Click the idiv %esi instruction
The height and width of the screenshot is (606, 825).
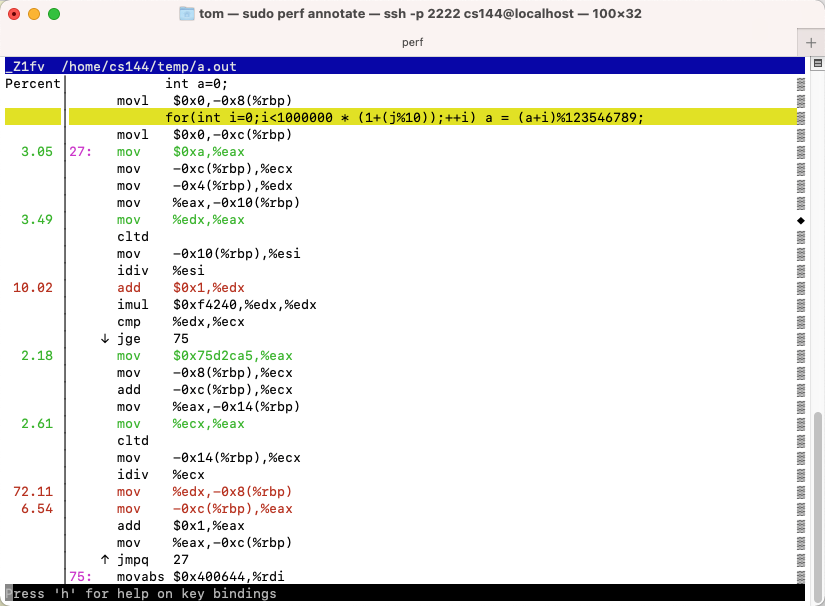[160, 271]
